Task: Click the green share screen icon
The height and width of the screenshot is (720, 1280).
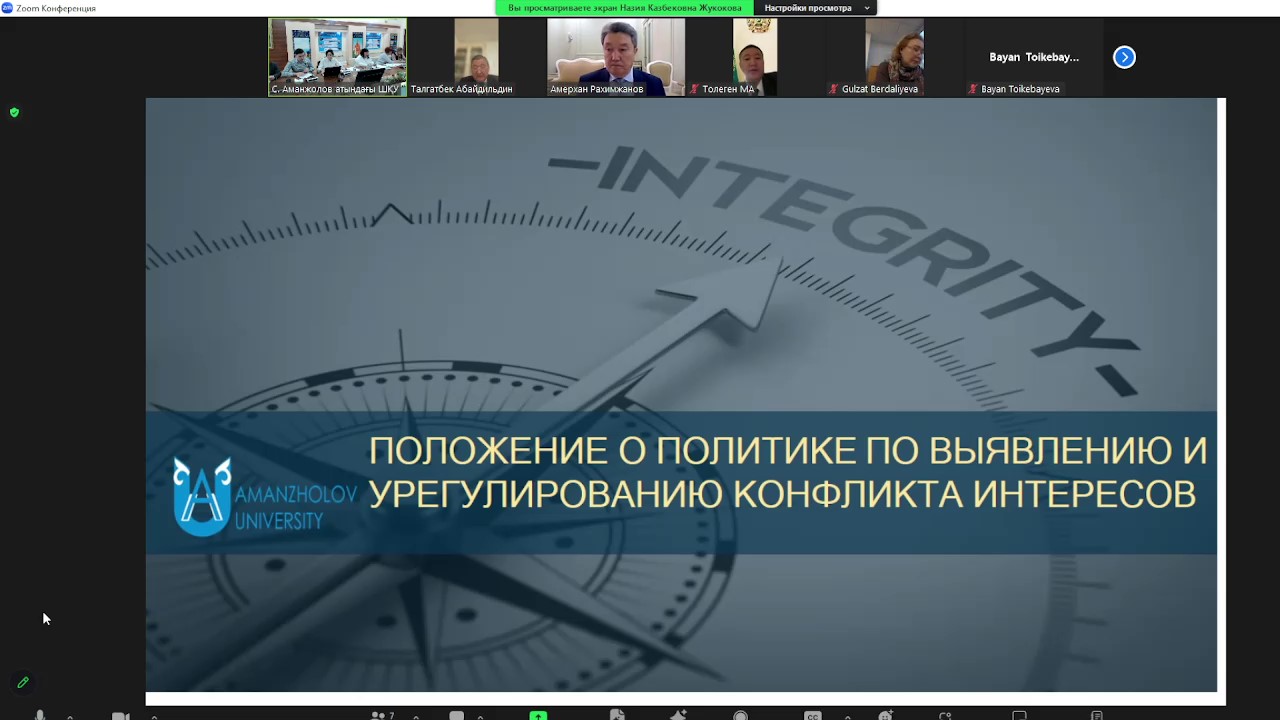Action: 538,715
